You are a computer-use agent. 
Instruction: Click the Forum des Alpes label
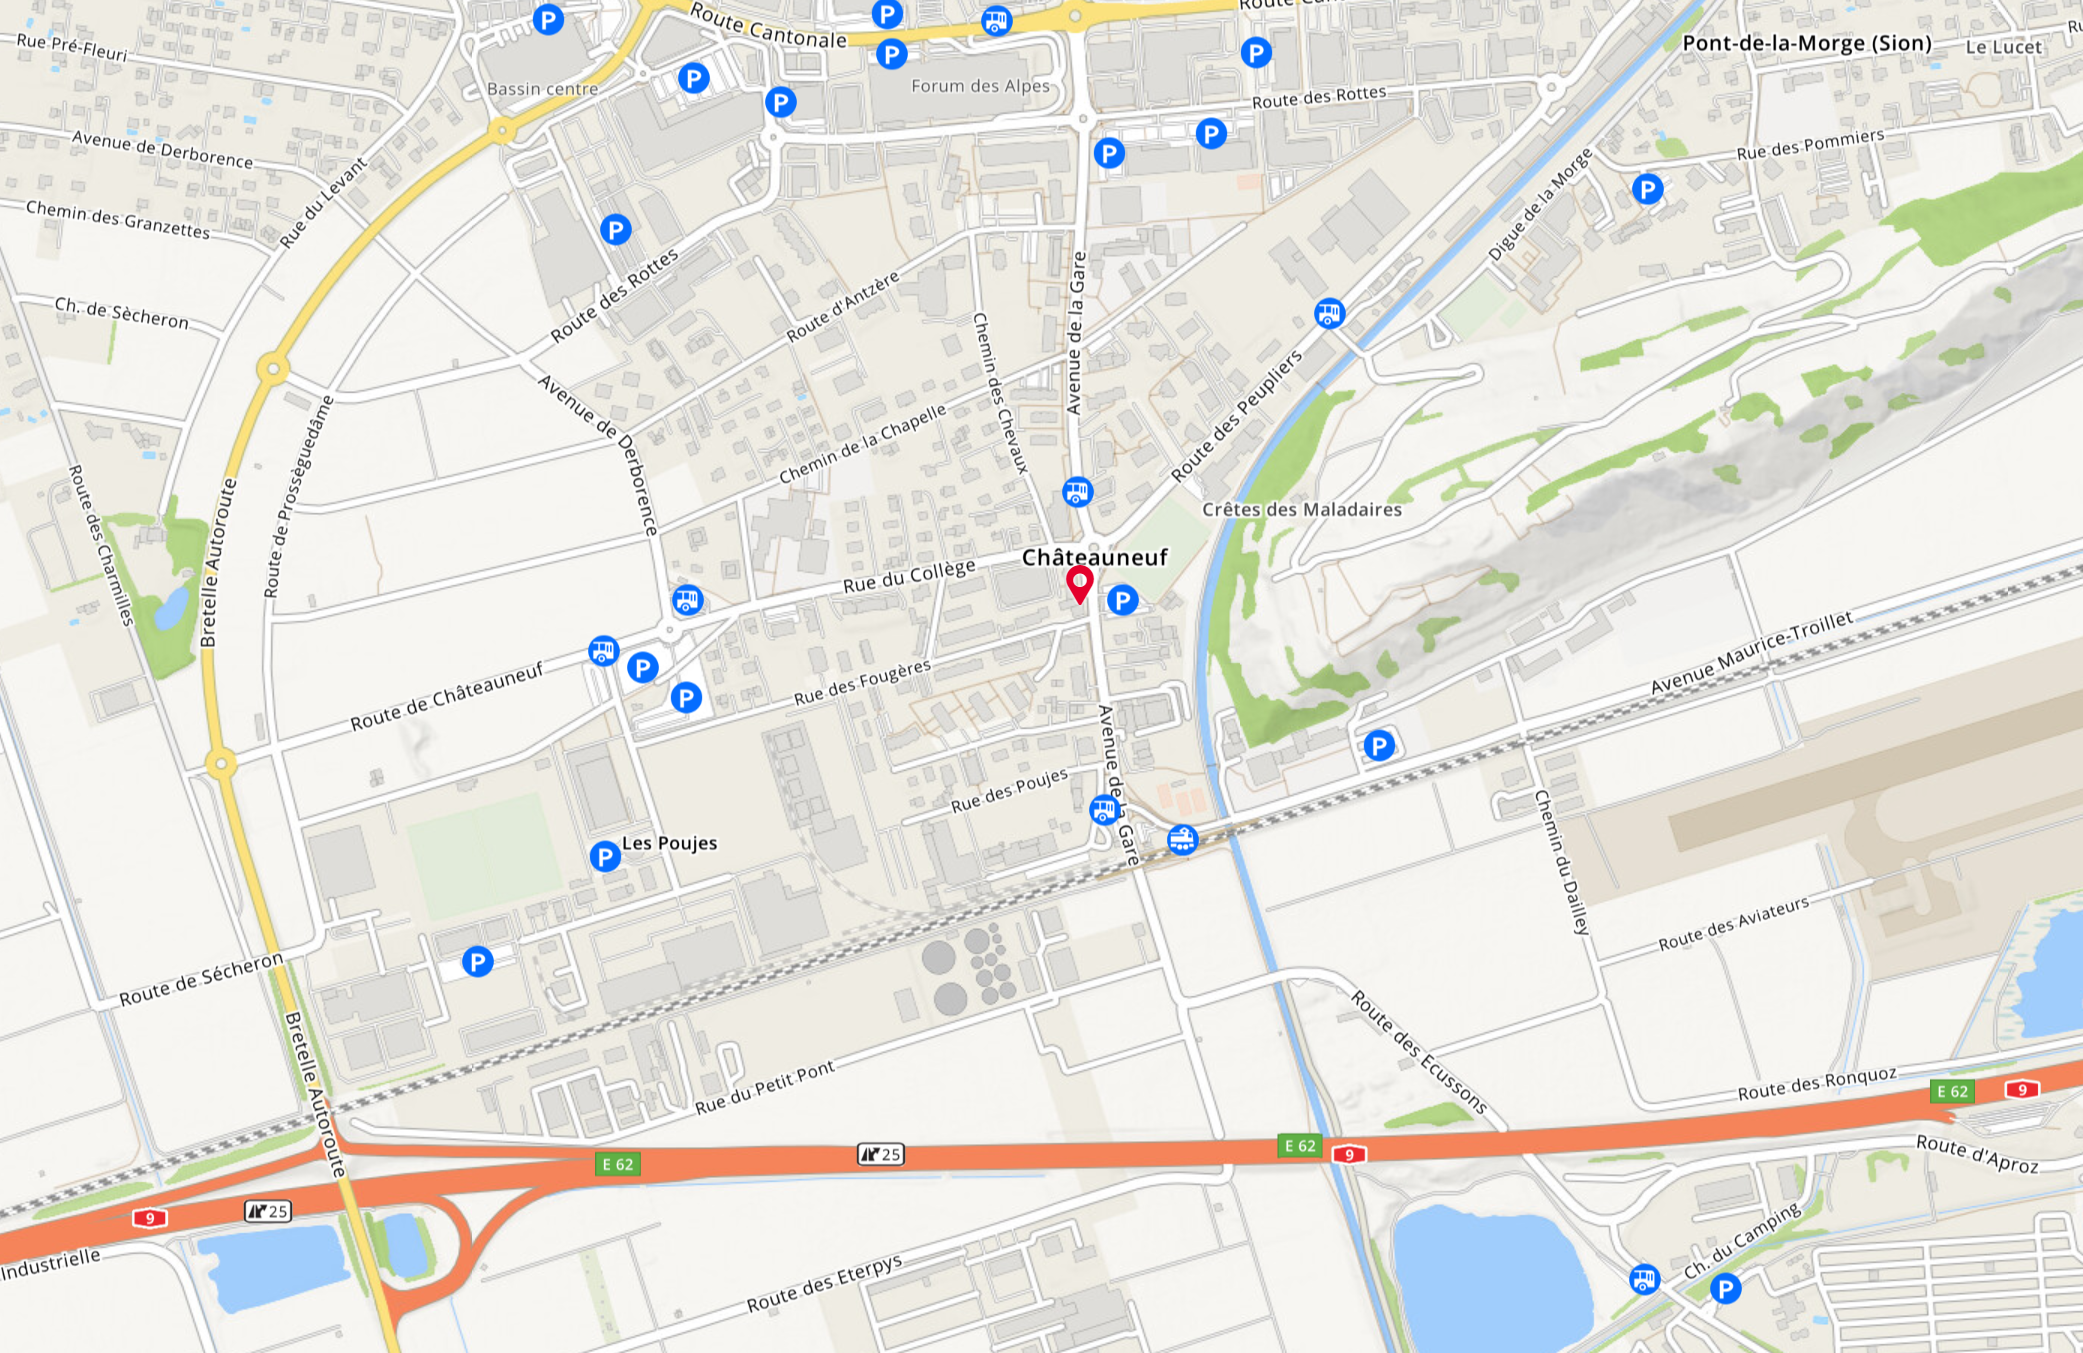(980, 86)
